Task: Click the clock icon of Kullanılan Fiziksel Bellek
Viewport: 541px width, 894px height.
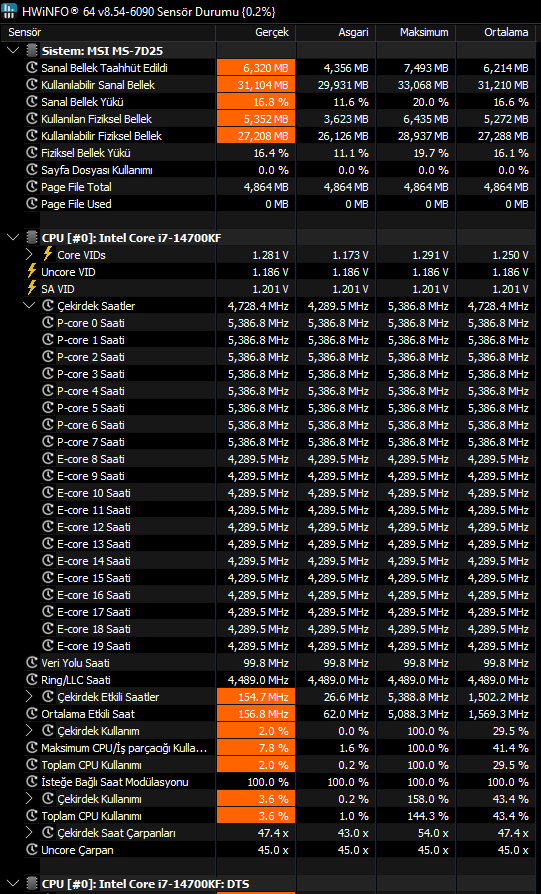Action: pos(32,119)
